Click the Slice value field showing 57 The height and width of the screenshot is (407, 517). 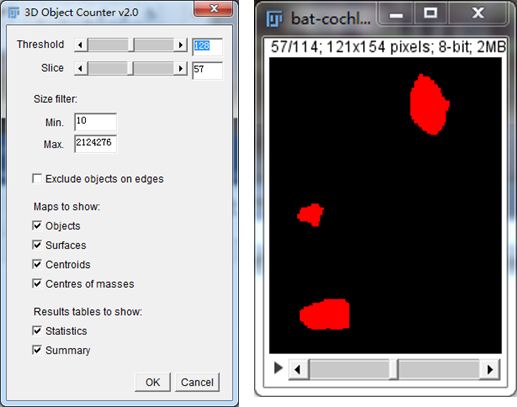pyautogui.click(x=207, y=70)
